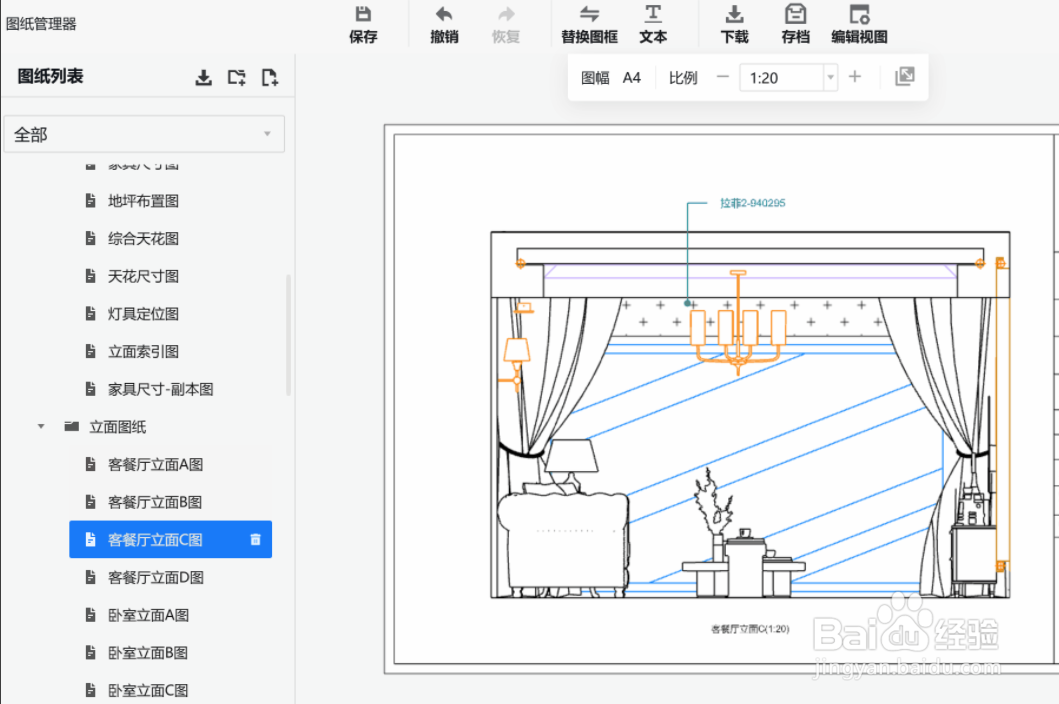1059x704 pixels.
Task: Click the orange wall lamp in the drawing
Action: [x=516, y=363]
